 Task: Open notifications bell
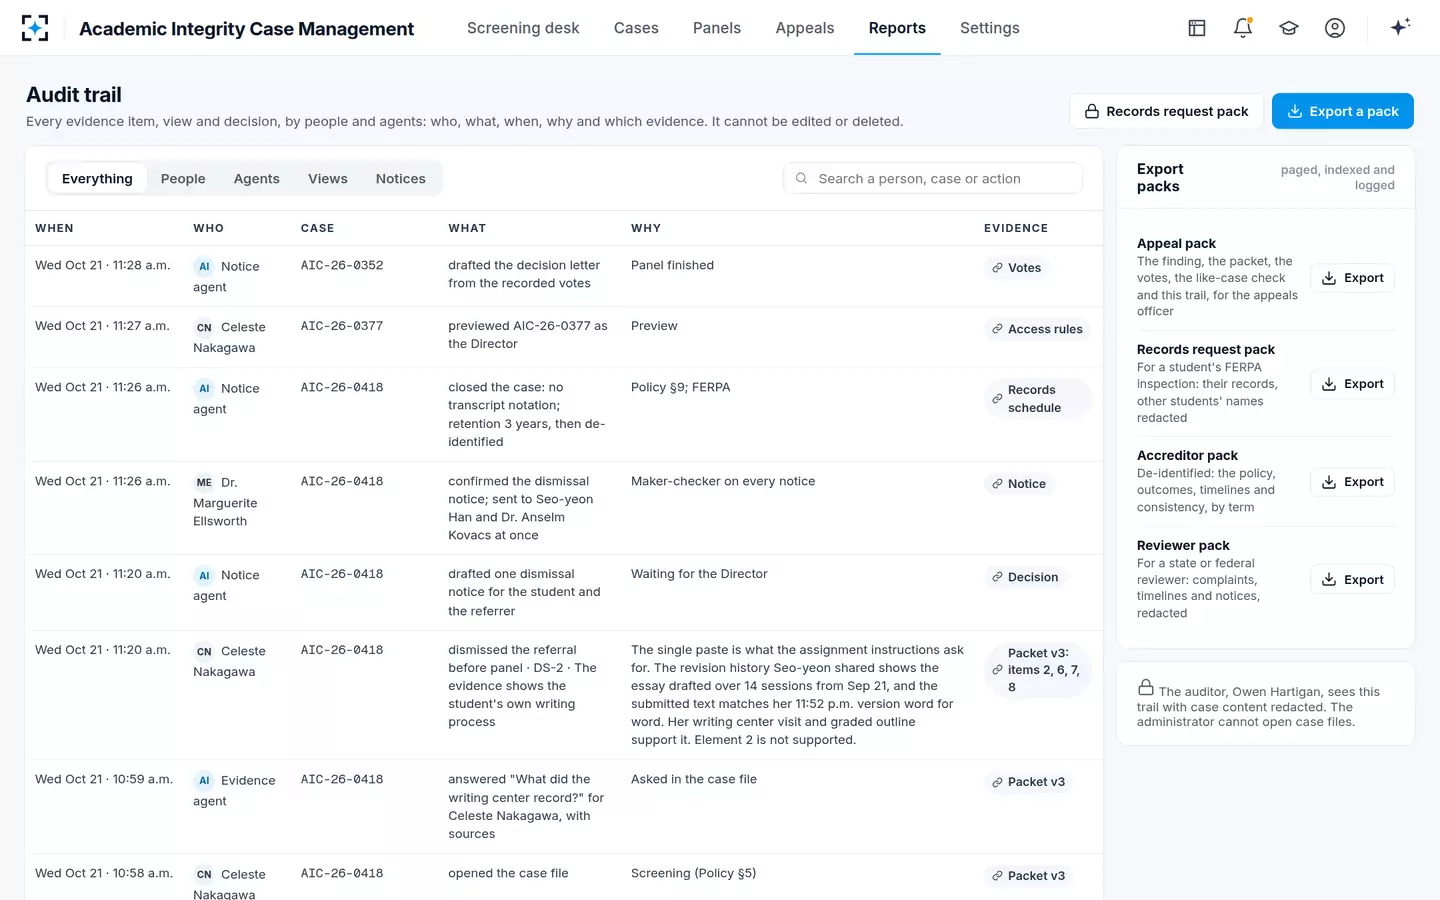(1243, 28)
